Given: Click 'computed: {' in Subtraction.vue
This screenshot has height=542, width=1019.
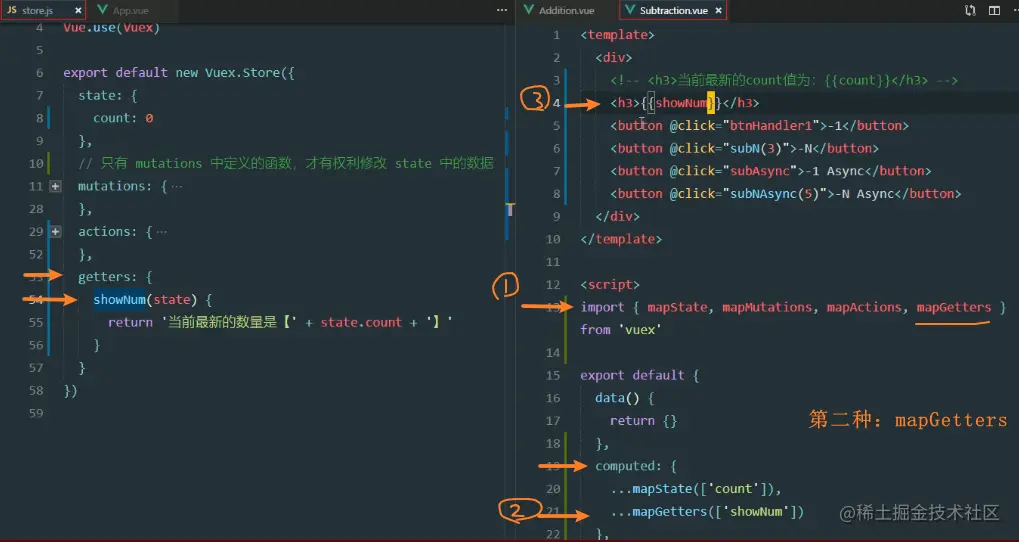Looking at the screenshot, I should [636, 466].
